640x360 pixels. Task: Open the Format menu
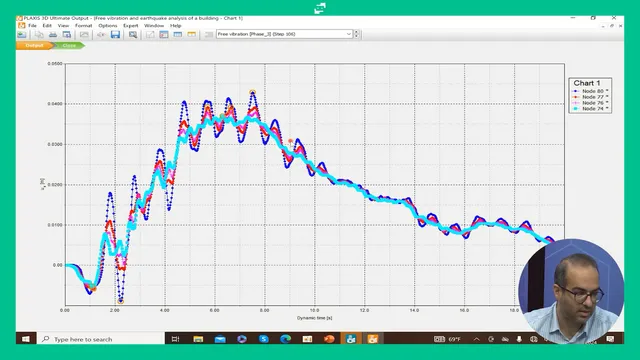pos(83,25)
